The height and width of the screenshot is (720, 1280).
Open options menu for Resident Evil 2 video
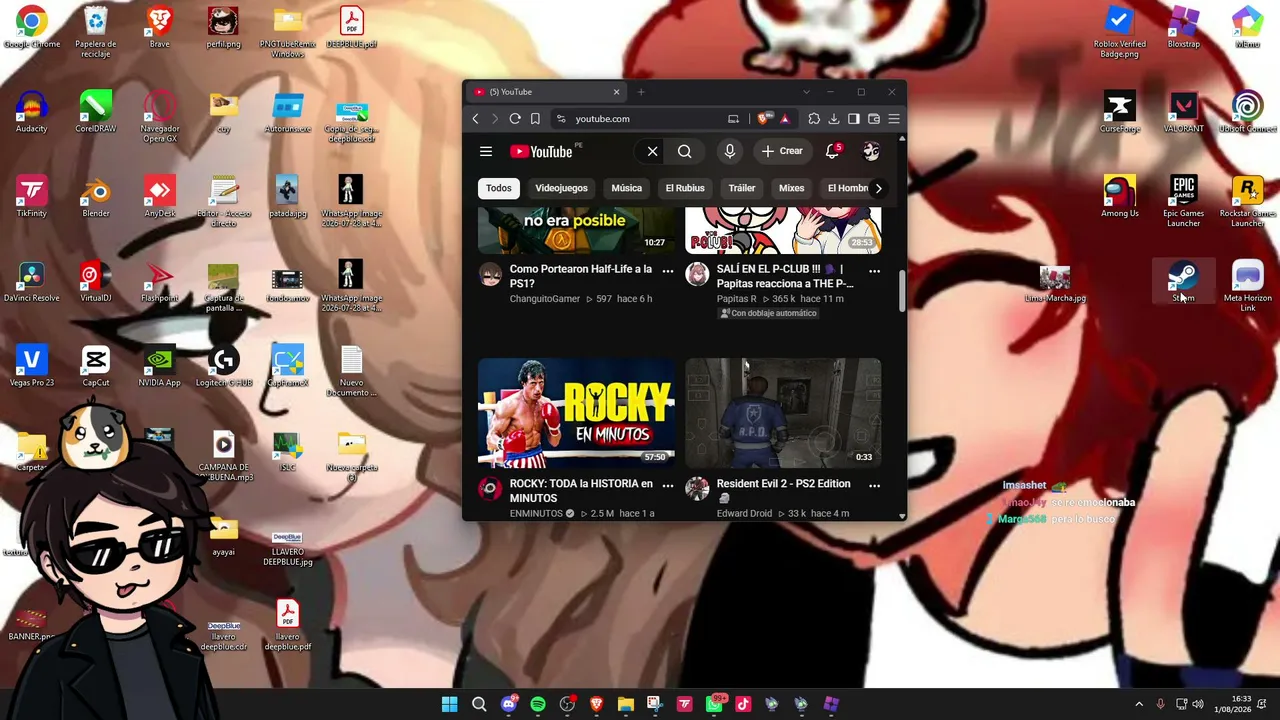point(874,485)
